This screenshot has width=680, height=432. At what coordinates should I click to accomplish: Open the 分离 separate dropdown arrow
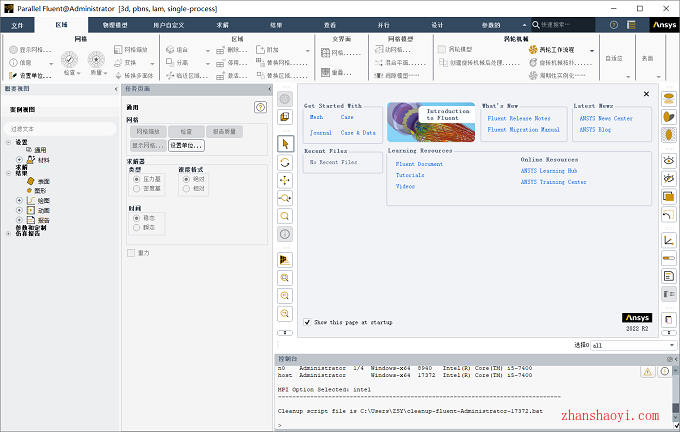point(207,63)
